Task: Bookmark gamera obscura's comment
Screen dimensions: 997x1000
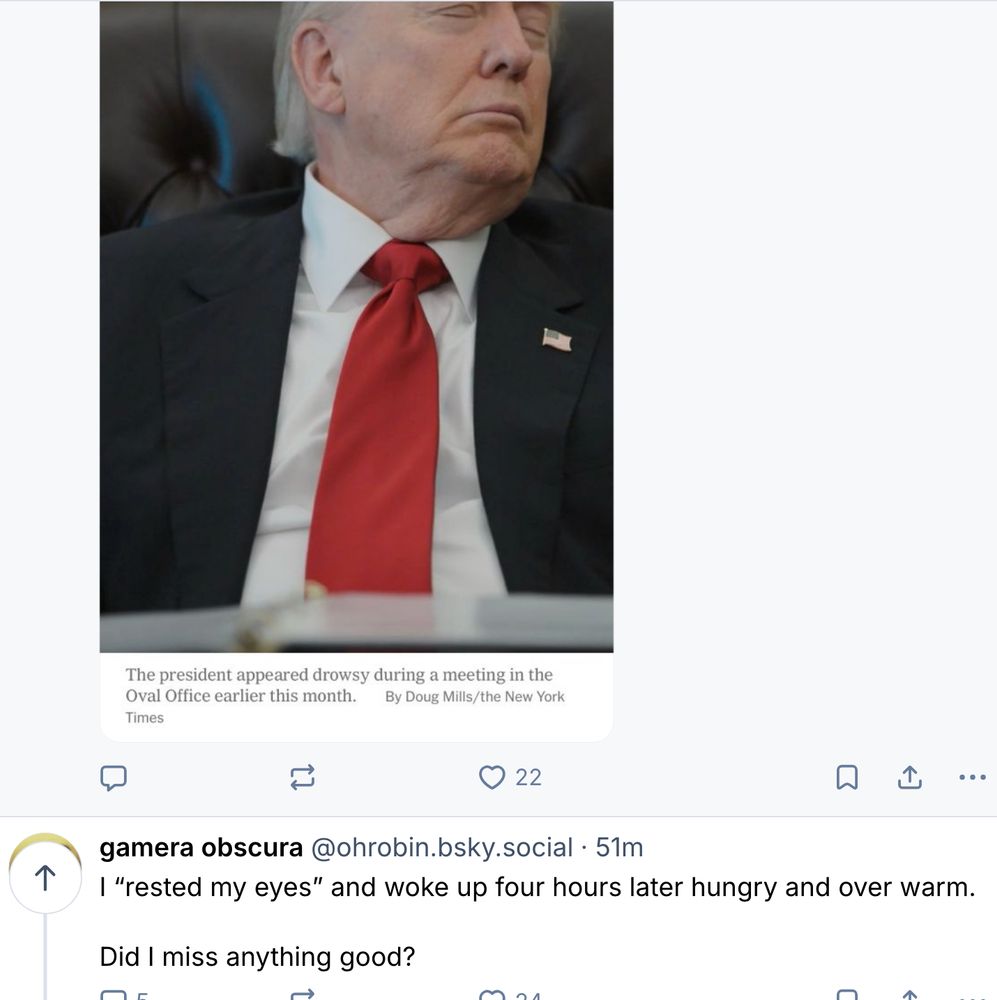Action: coord(846,995)
